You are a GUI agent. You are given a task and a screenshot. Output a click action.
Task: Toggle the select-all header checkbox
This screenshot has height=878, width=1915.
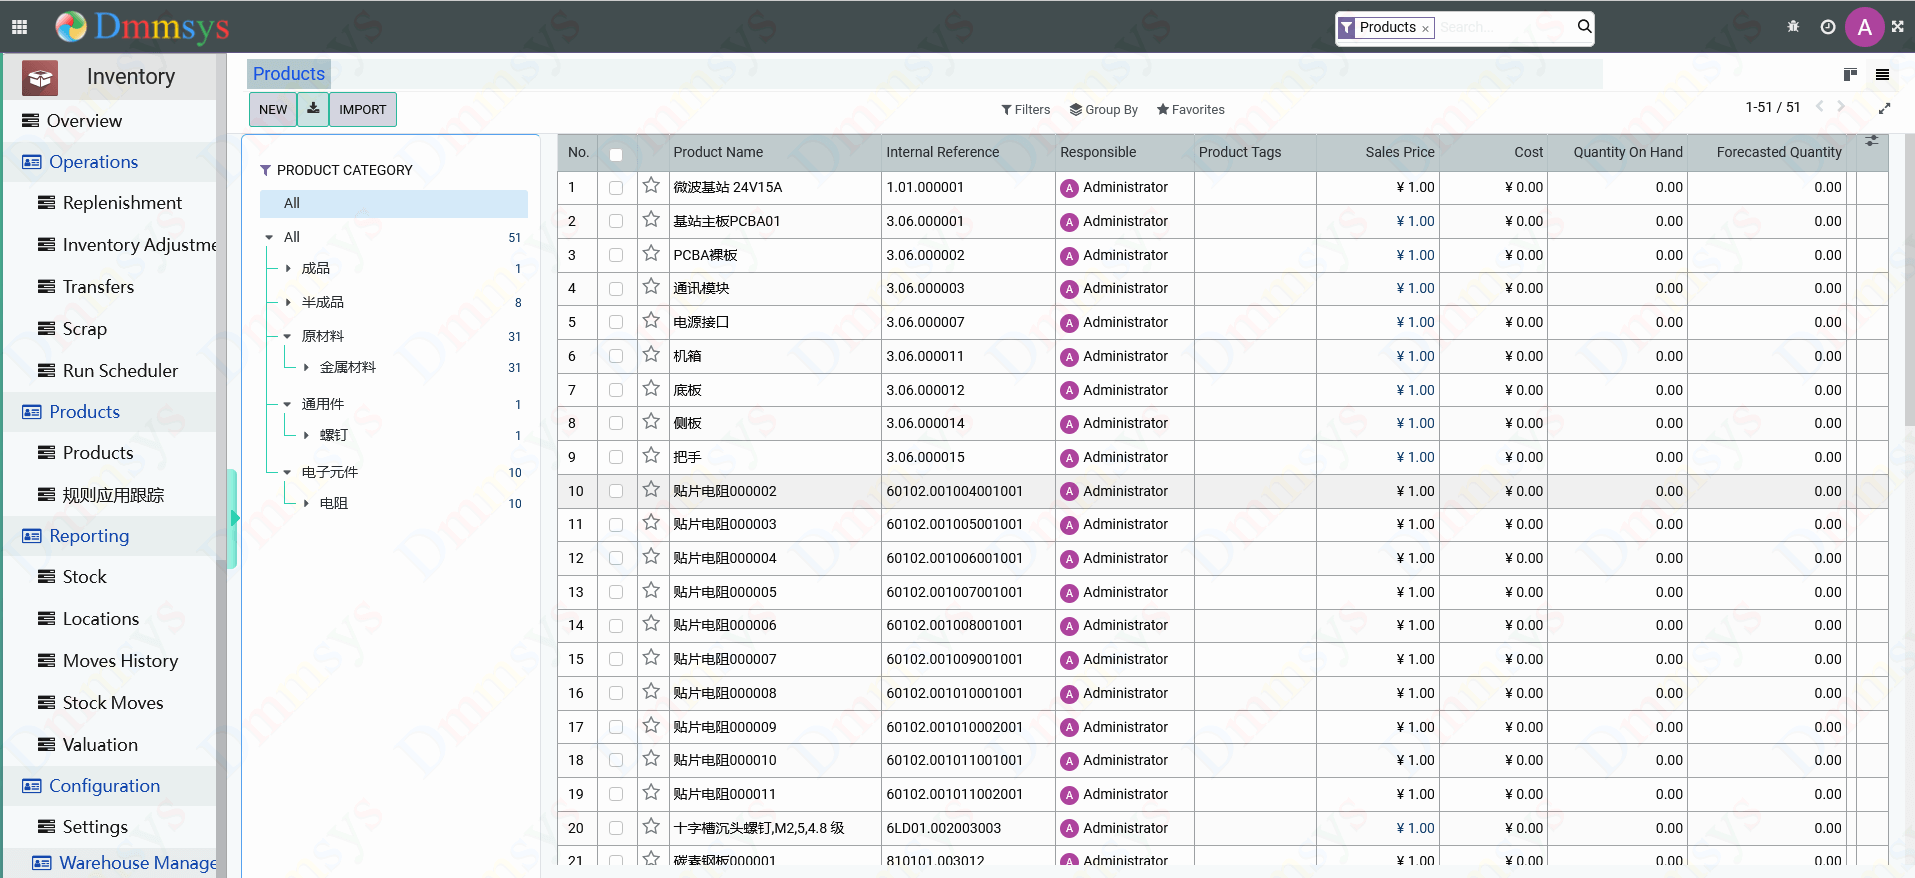click(x=616, y=154)
